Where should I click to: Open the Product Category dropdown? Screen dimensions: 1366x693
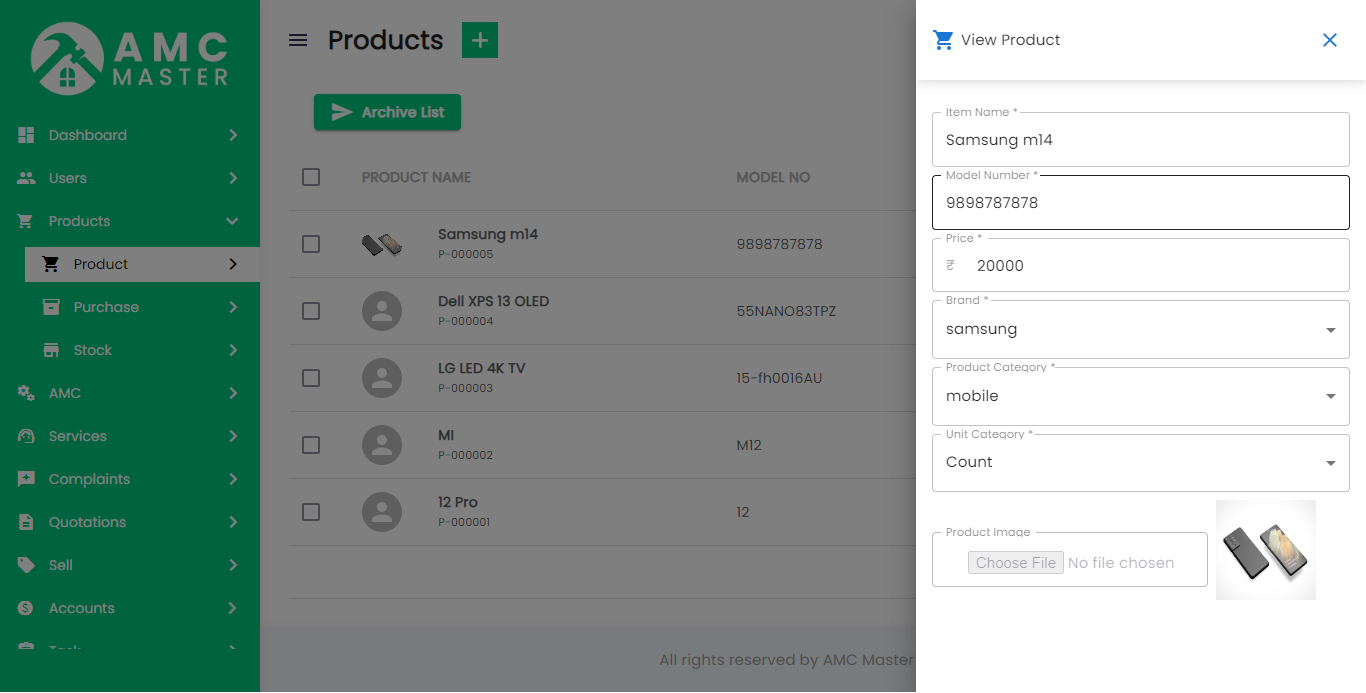click(1330, 396)
